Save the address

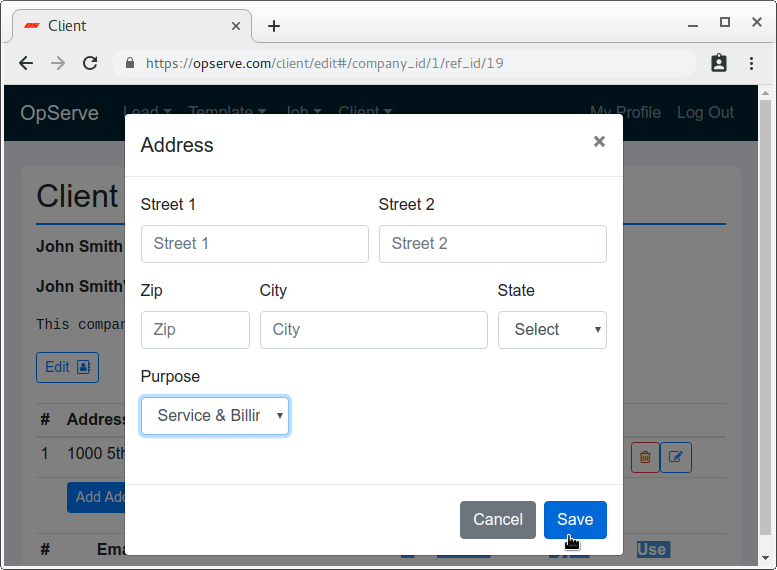point(575,519)
